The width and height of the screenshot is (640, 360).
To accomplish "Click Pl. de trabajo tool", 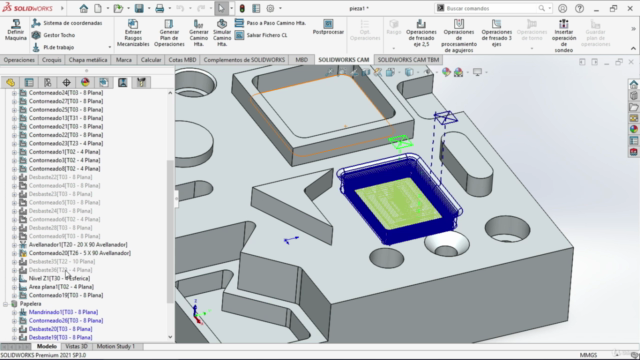I will click(x=53, y=47).
